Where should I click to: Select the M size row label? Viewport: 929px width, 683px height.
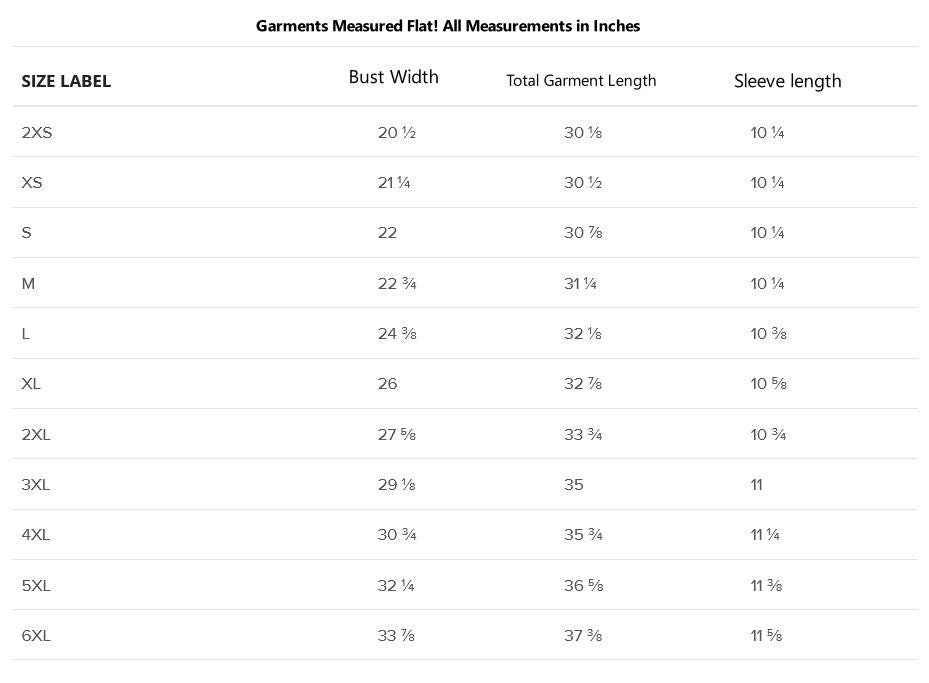coord(28,284)
